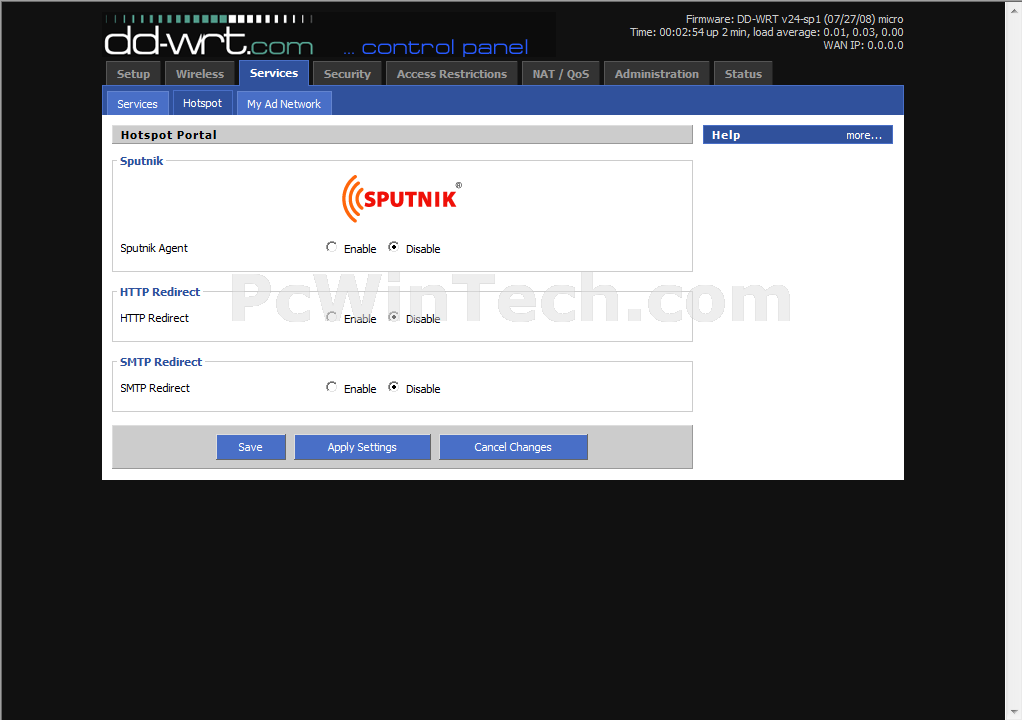Switch to NAT / QoS tab

click(561, 74)
